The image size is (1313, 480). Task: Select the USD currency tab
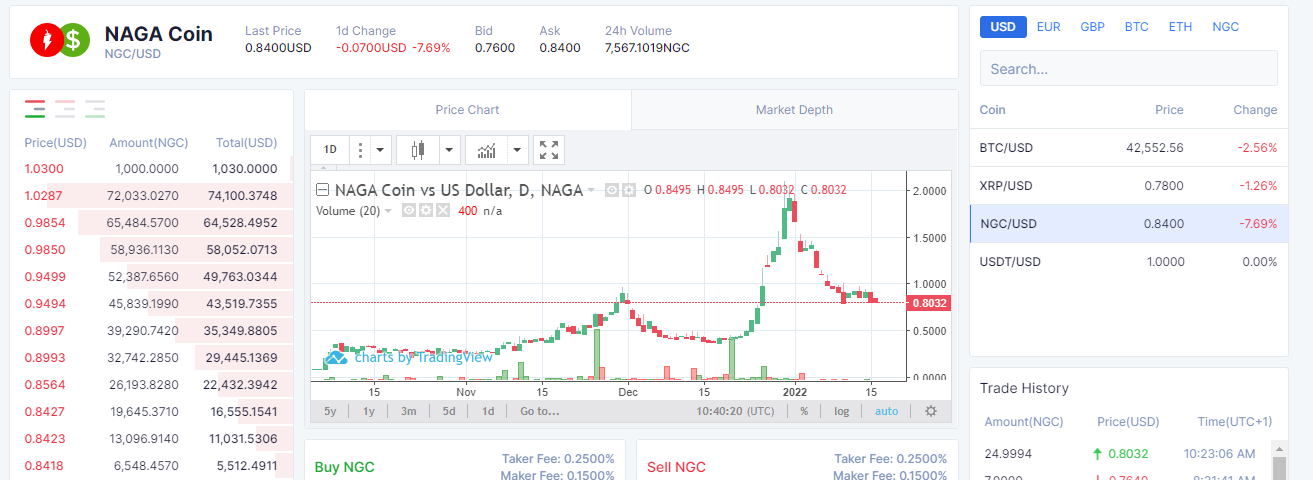coord(1003,27)
